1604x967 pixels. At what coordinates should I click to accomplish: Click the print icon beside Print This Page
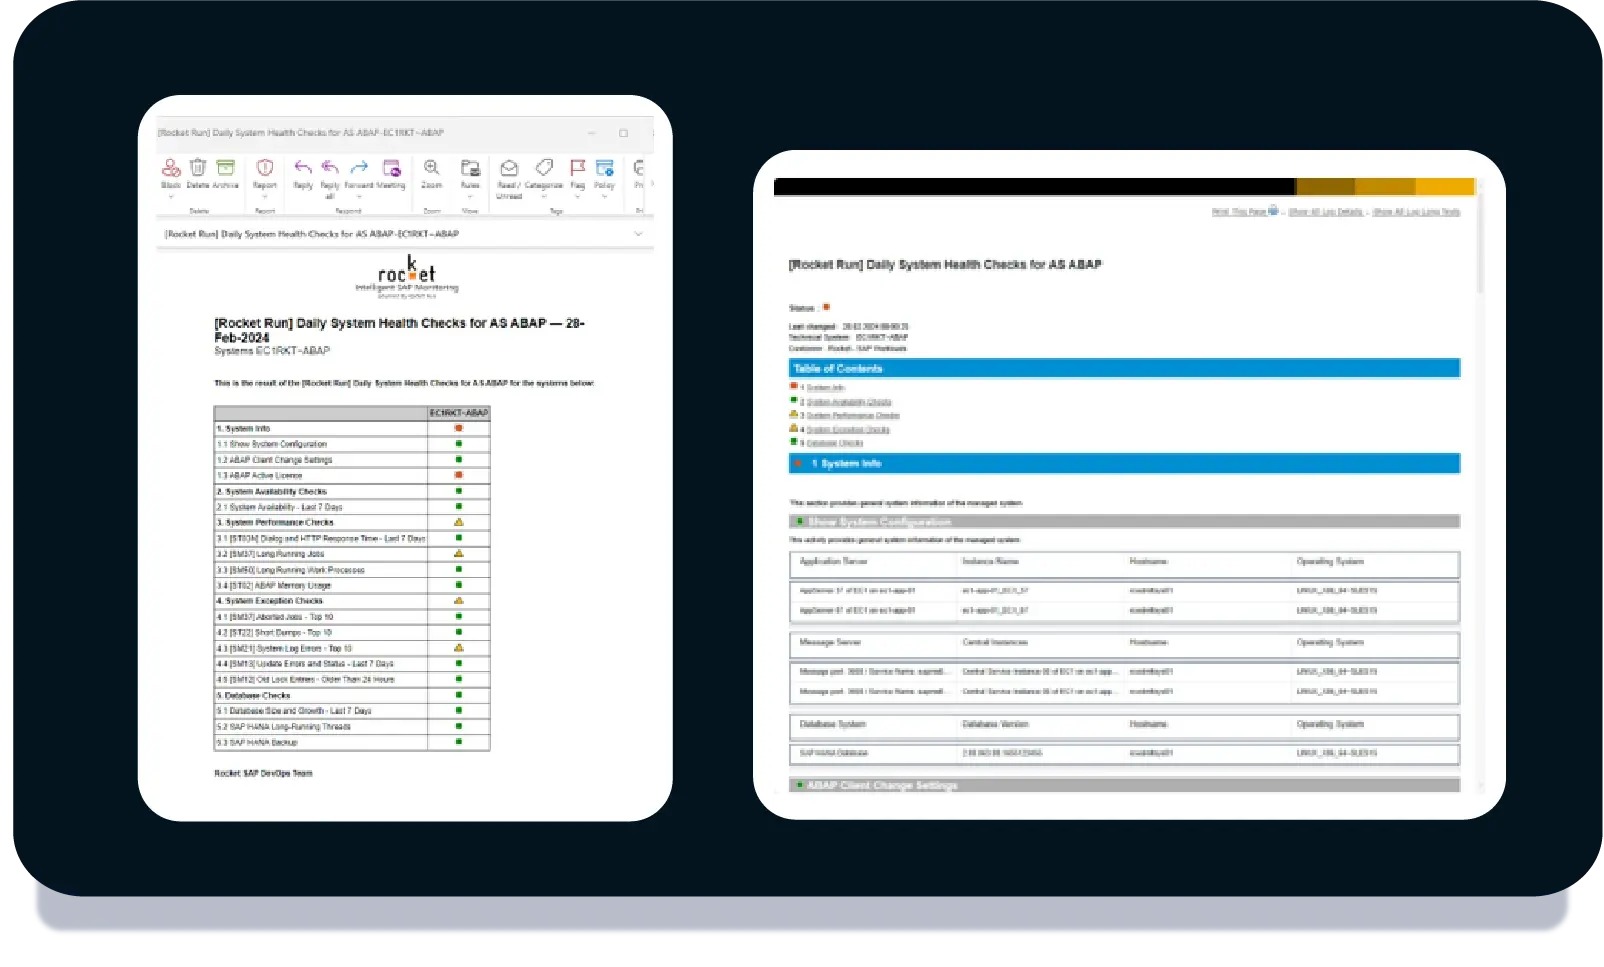(1273, 211)
